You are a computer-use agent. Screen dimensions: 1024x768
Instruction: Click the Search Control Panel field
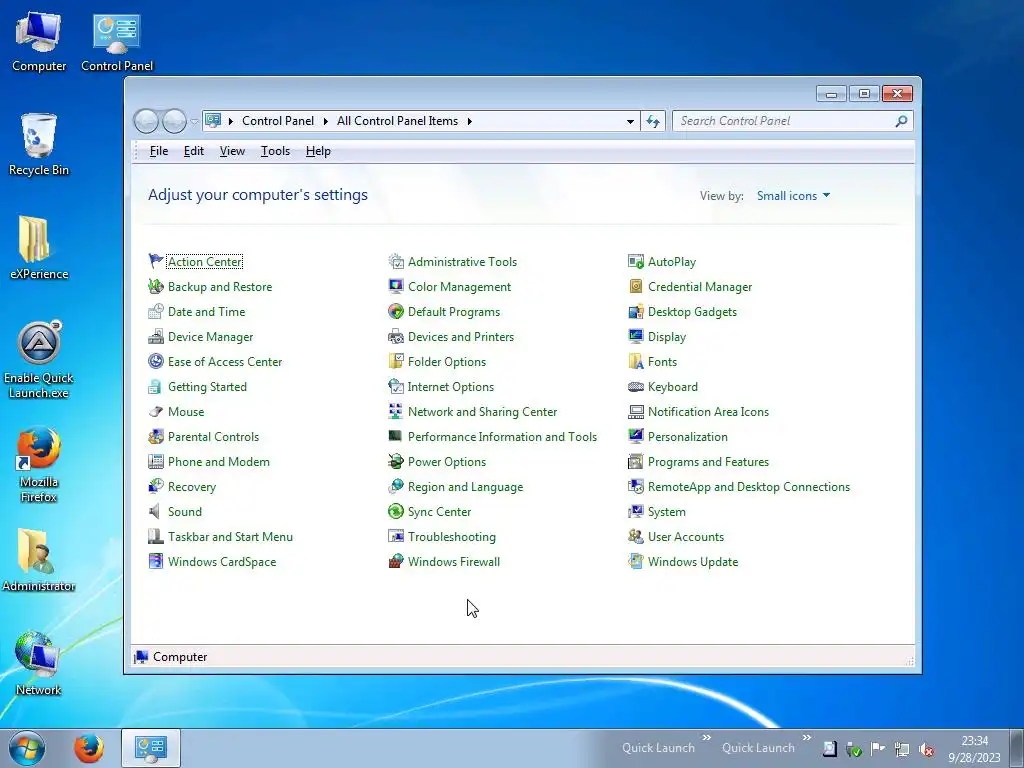pyautogui.click(x=792, y=121)
